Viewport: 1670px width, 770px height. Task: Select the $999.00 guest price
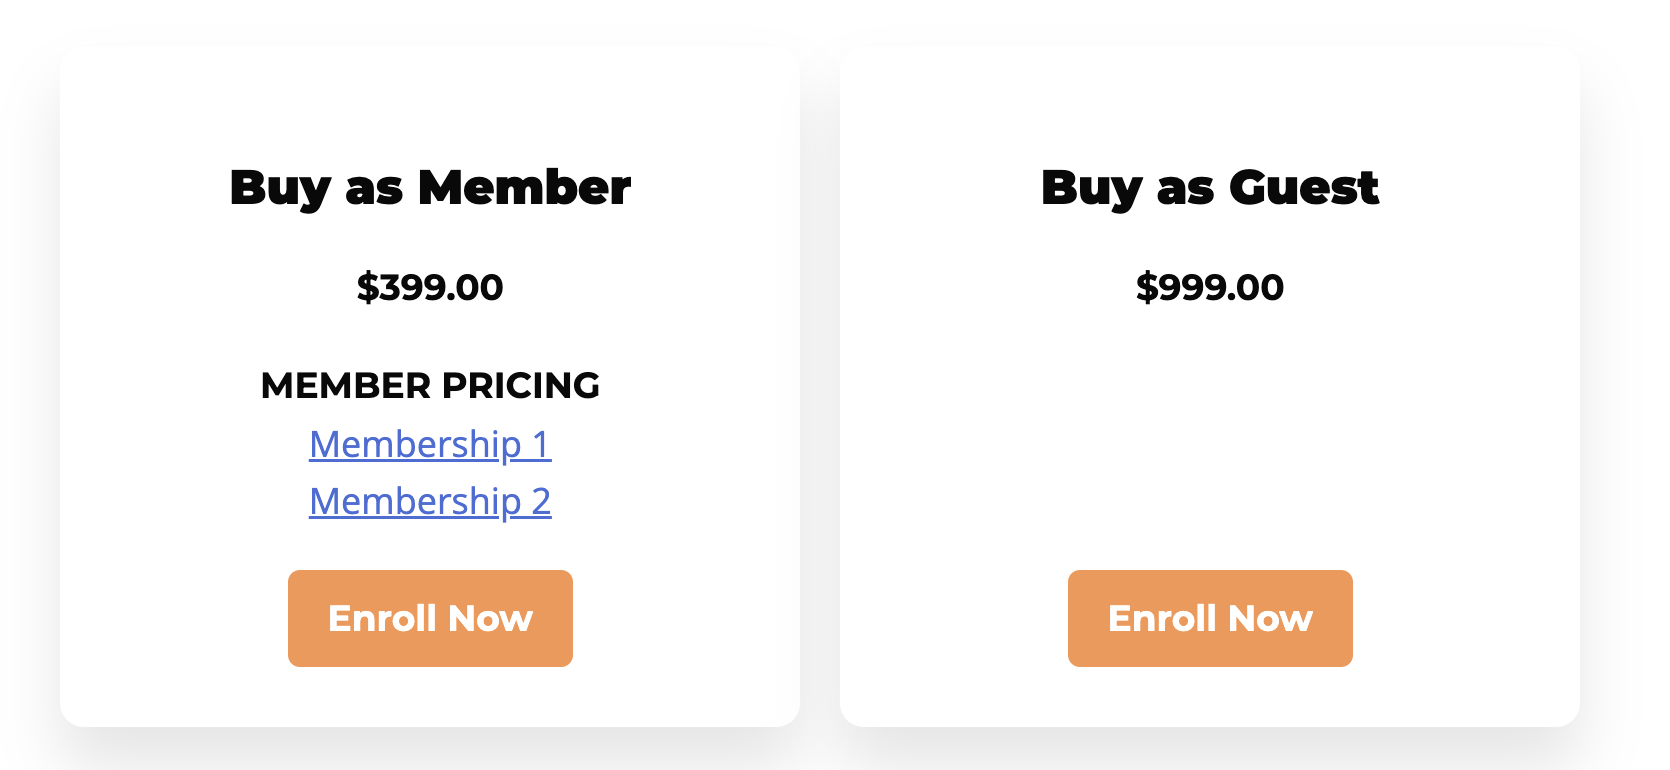tap(1210, 287)
